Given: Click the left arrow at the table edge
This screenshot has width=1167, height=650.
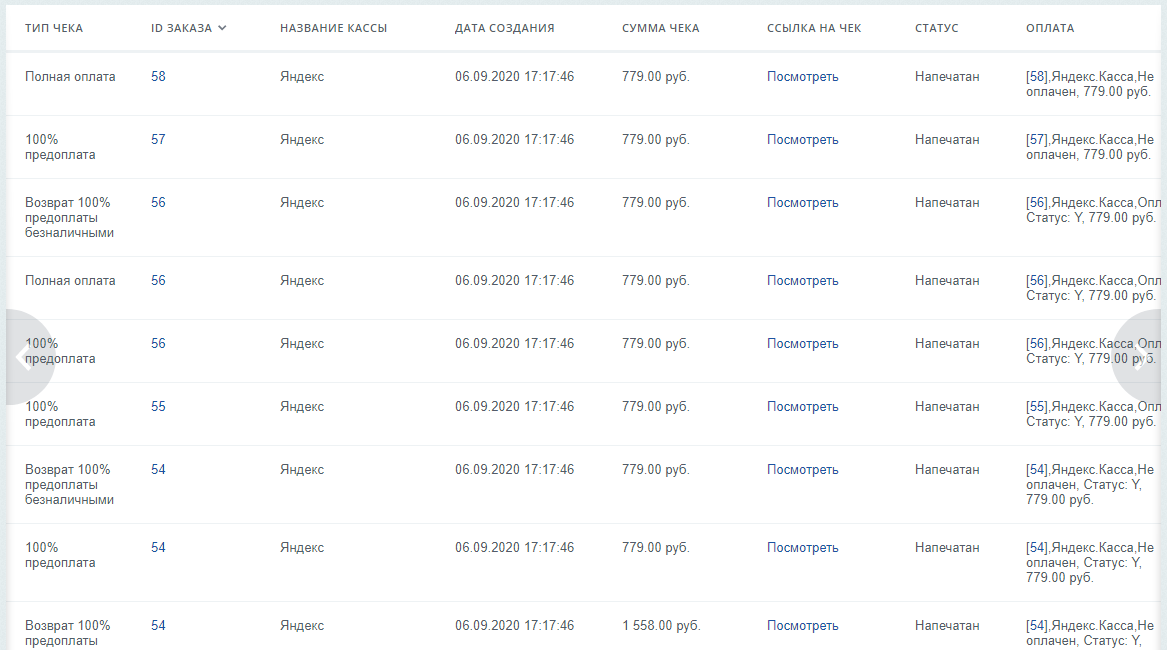Looking at the screenshot, I should coord(22,357).
